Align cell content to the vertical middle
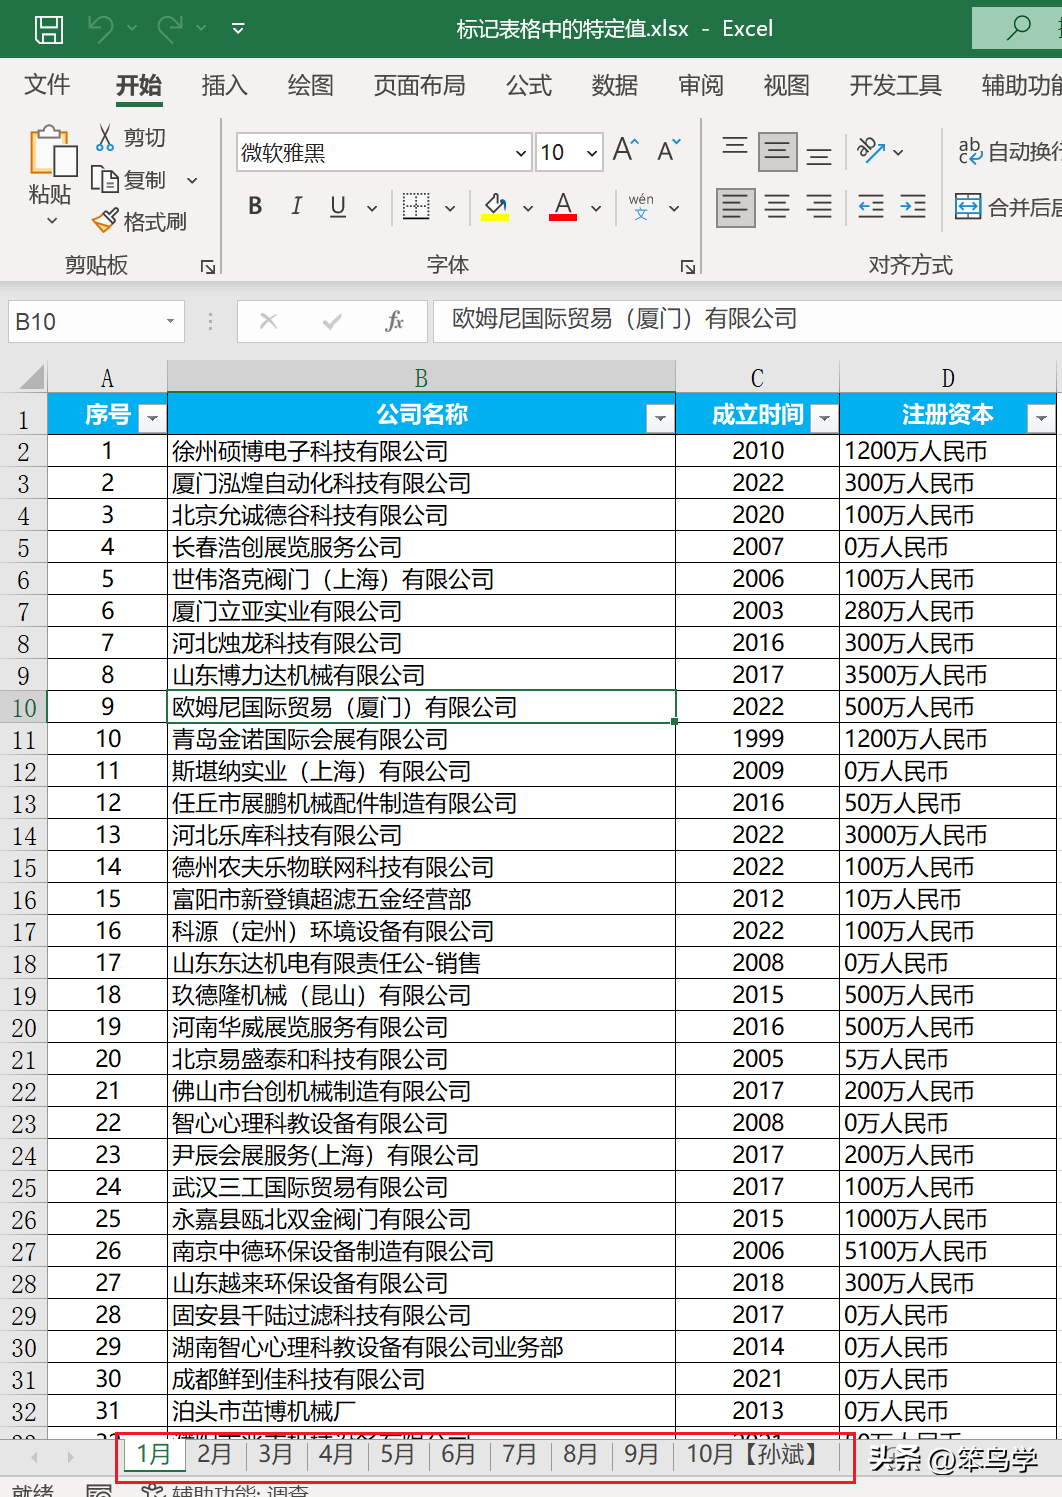The image size is (1062, 1497). [777, 151]
